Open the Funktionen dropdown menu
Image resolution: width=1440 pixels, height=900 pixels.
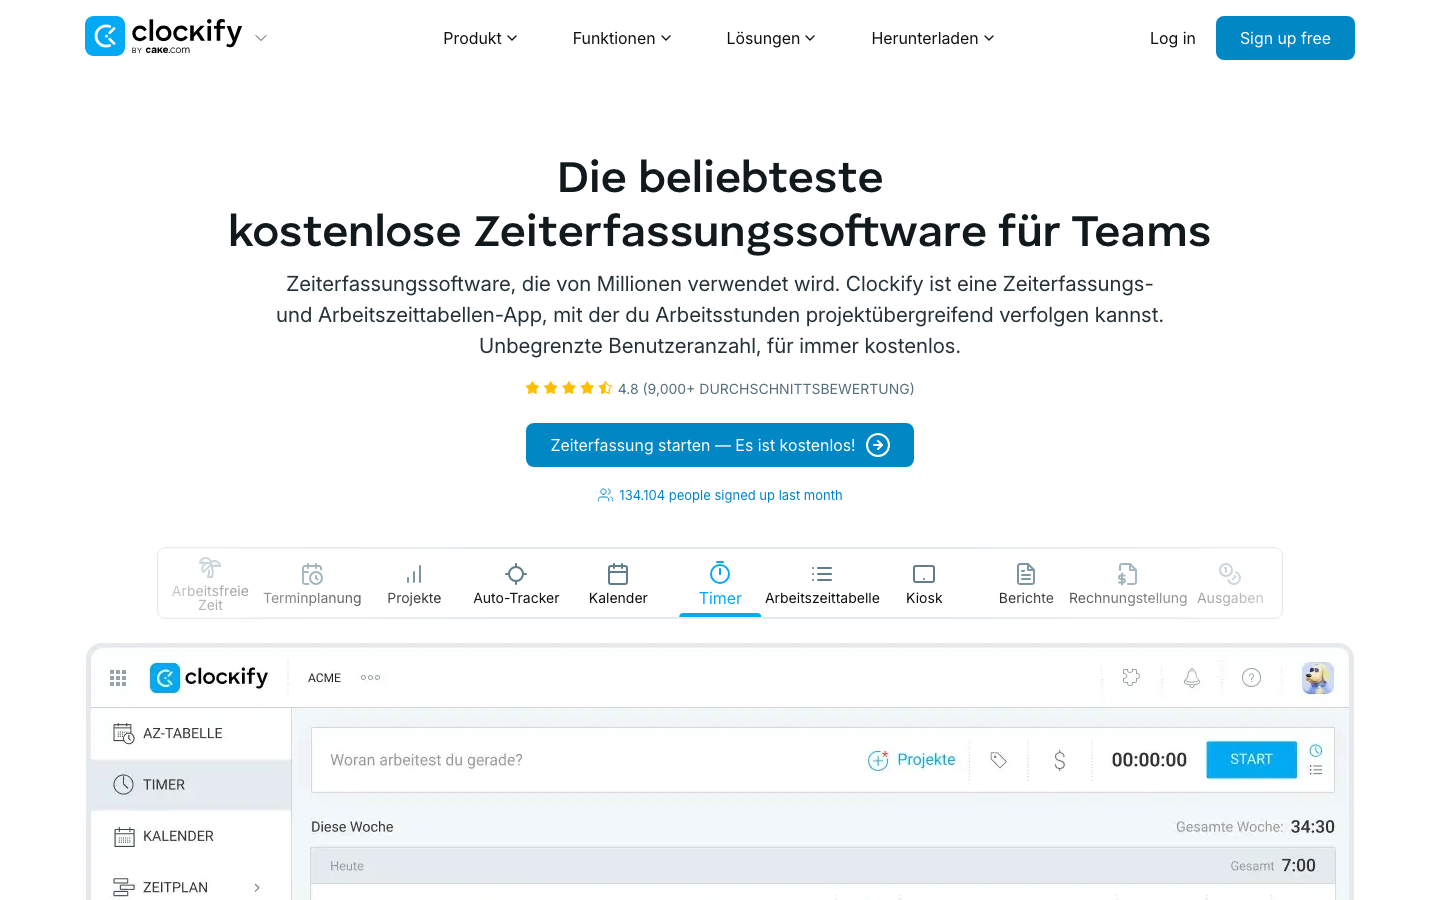pos(622,38)
